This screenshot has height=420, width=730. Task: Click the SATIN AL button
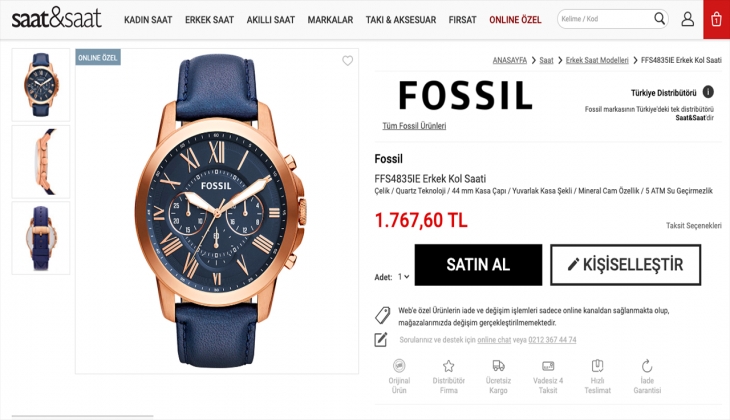(x=478, y=264)
